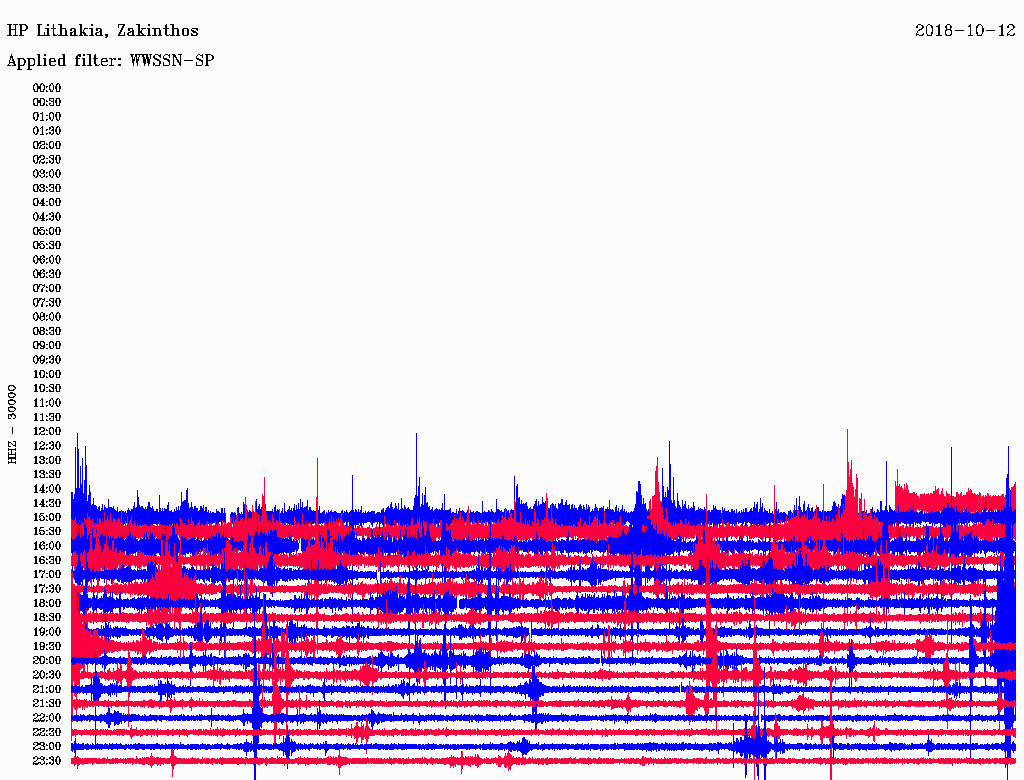Select the 09:00 time label
The height and width of the screenshot is (780, 1024).
[x=47, y=346]
